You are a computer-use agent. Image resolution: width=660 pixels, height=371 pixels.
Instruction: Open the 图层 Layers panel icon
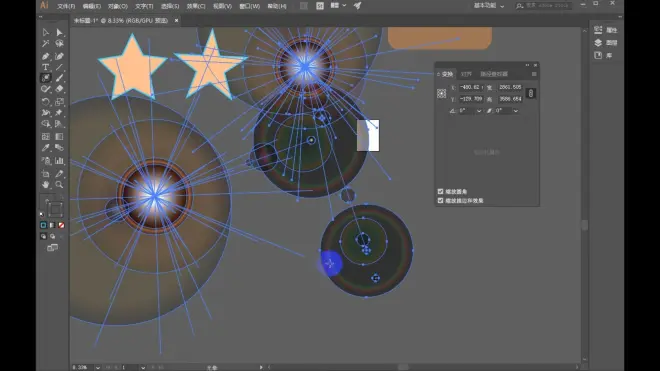point(605,43)
